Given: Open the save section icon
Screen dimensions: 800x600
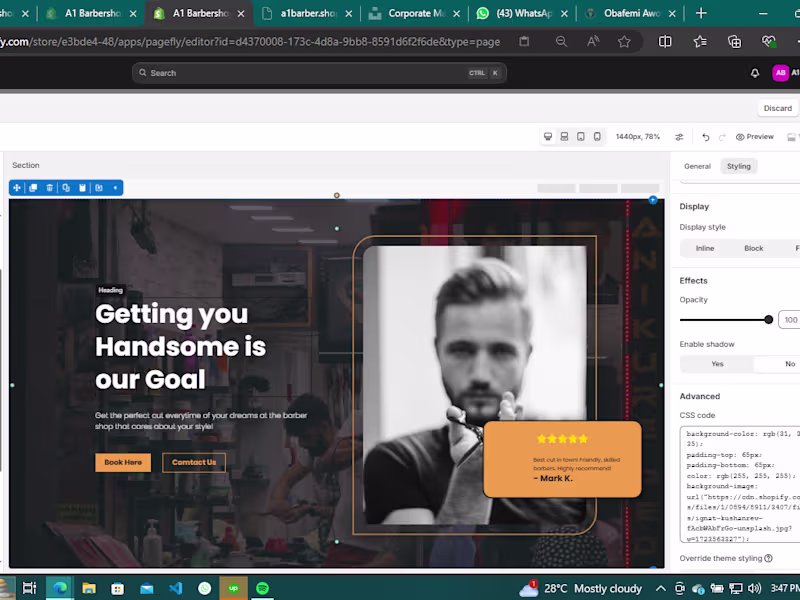Looking at the screenshot, I should click(100, 187).
